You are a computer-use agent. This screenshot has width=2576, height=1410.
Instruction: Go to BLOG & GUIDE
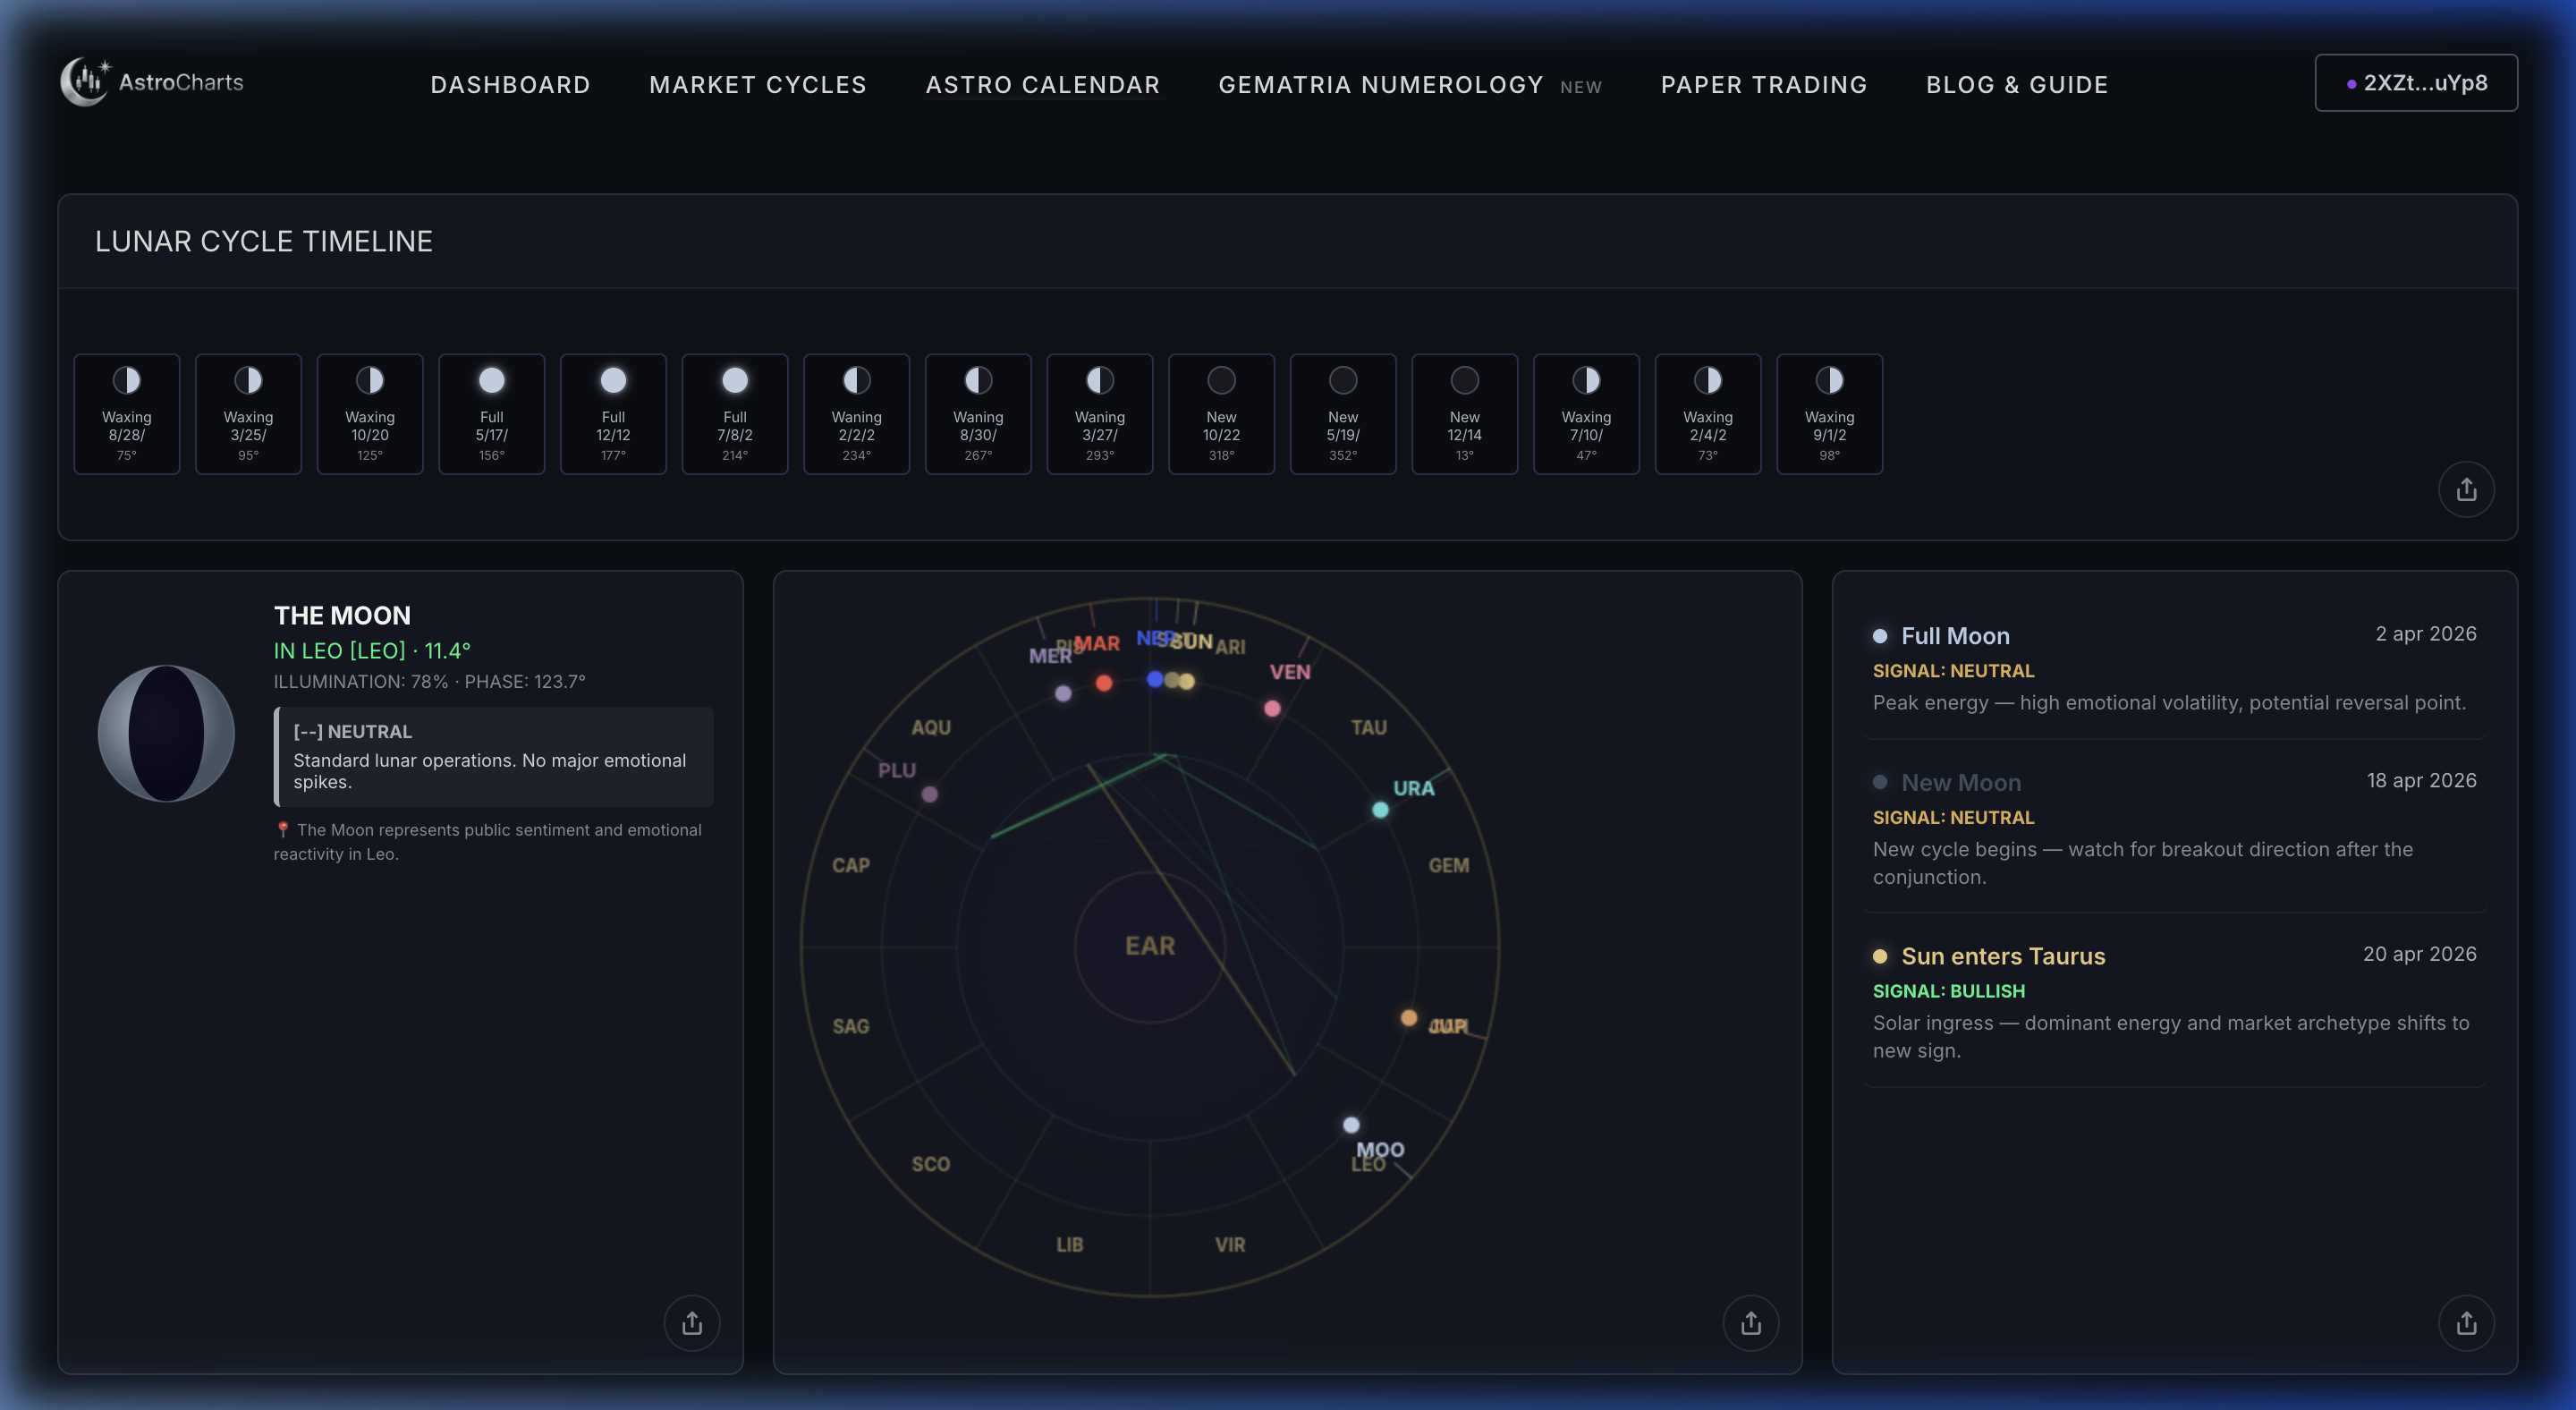2017,85
